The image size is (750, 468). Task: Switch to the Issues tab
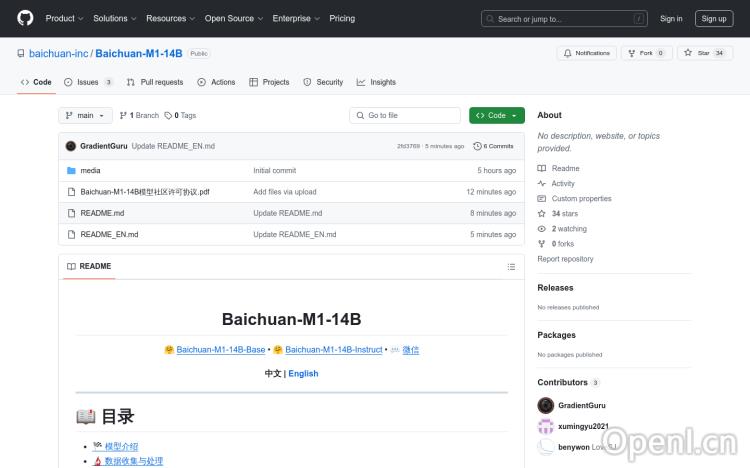(88, 82)
